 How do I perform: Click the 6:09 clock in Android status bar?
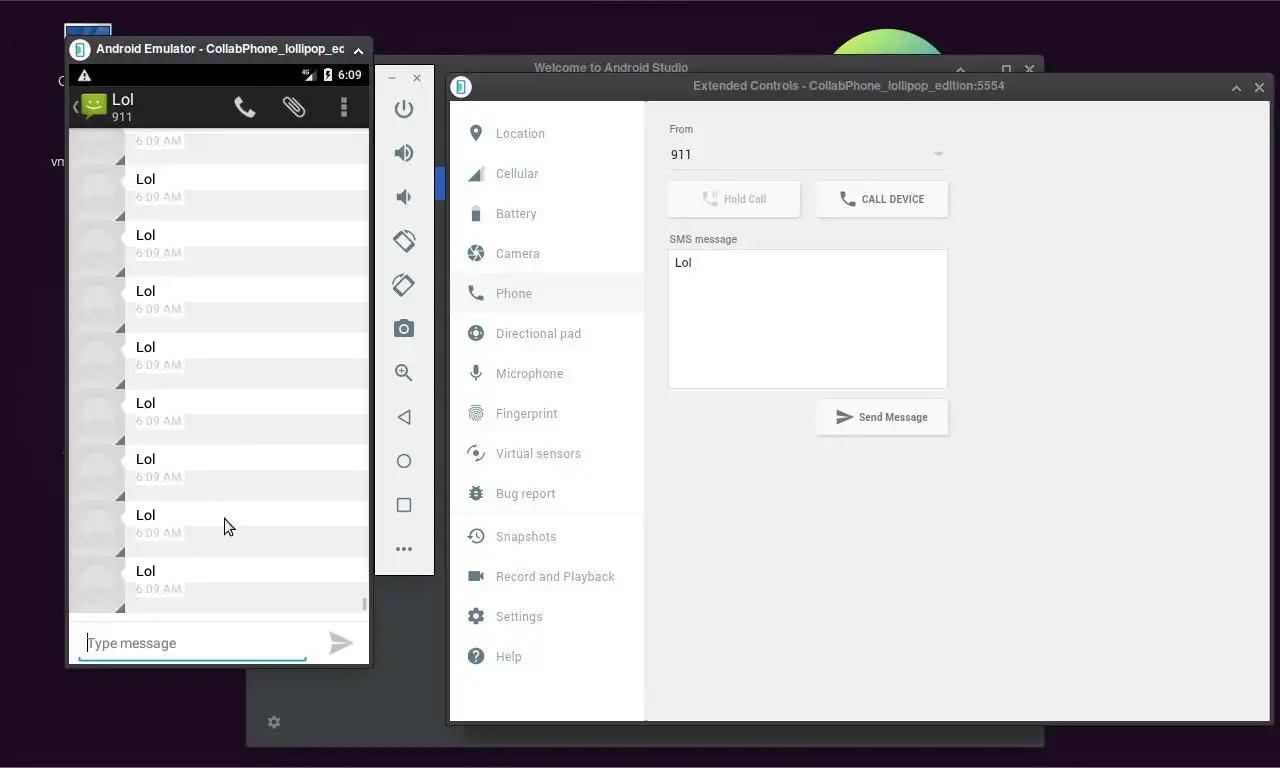coord(349,75)
